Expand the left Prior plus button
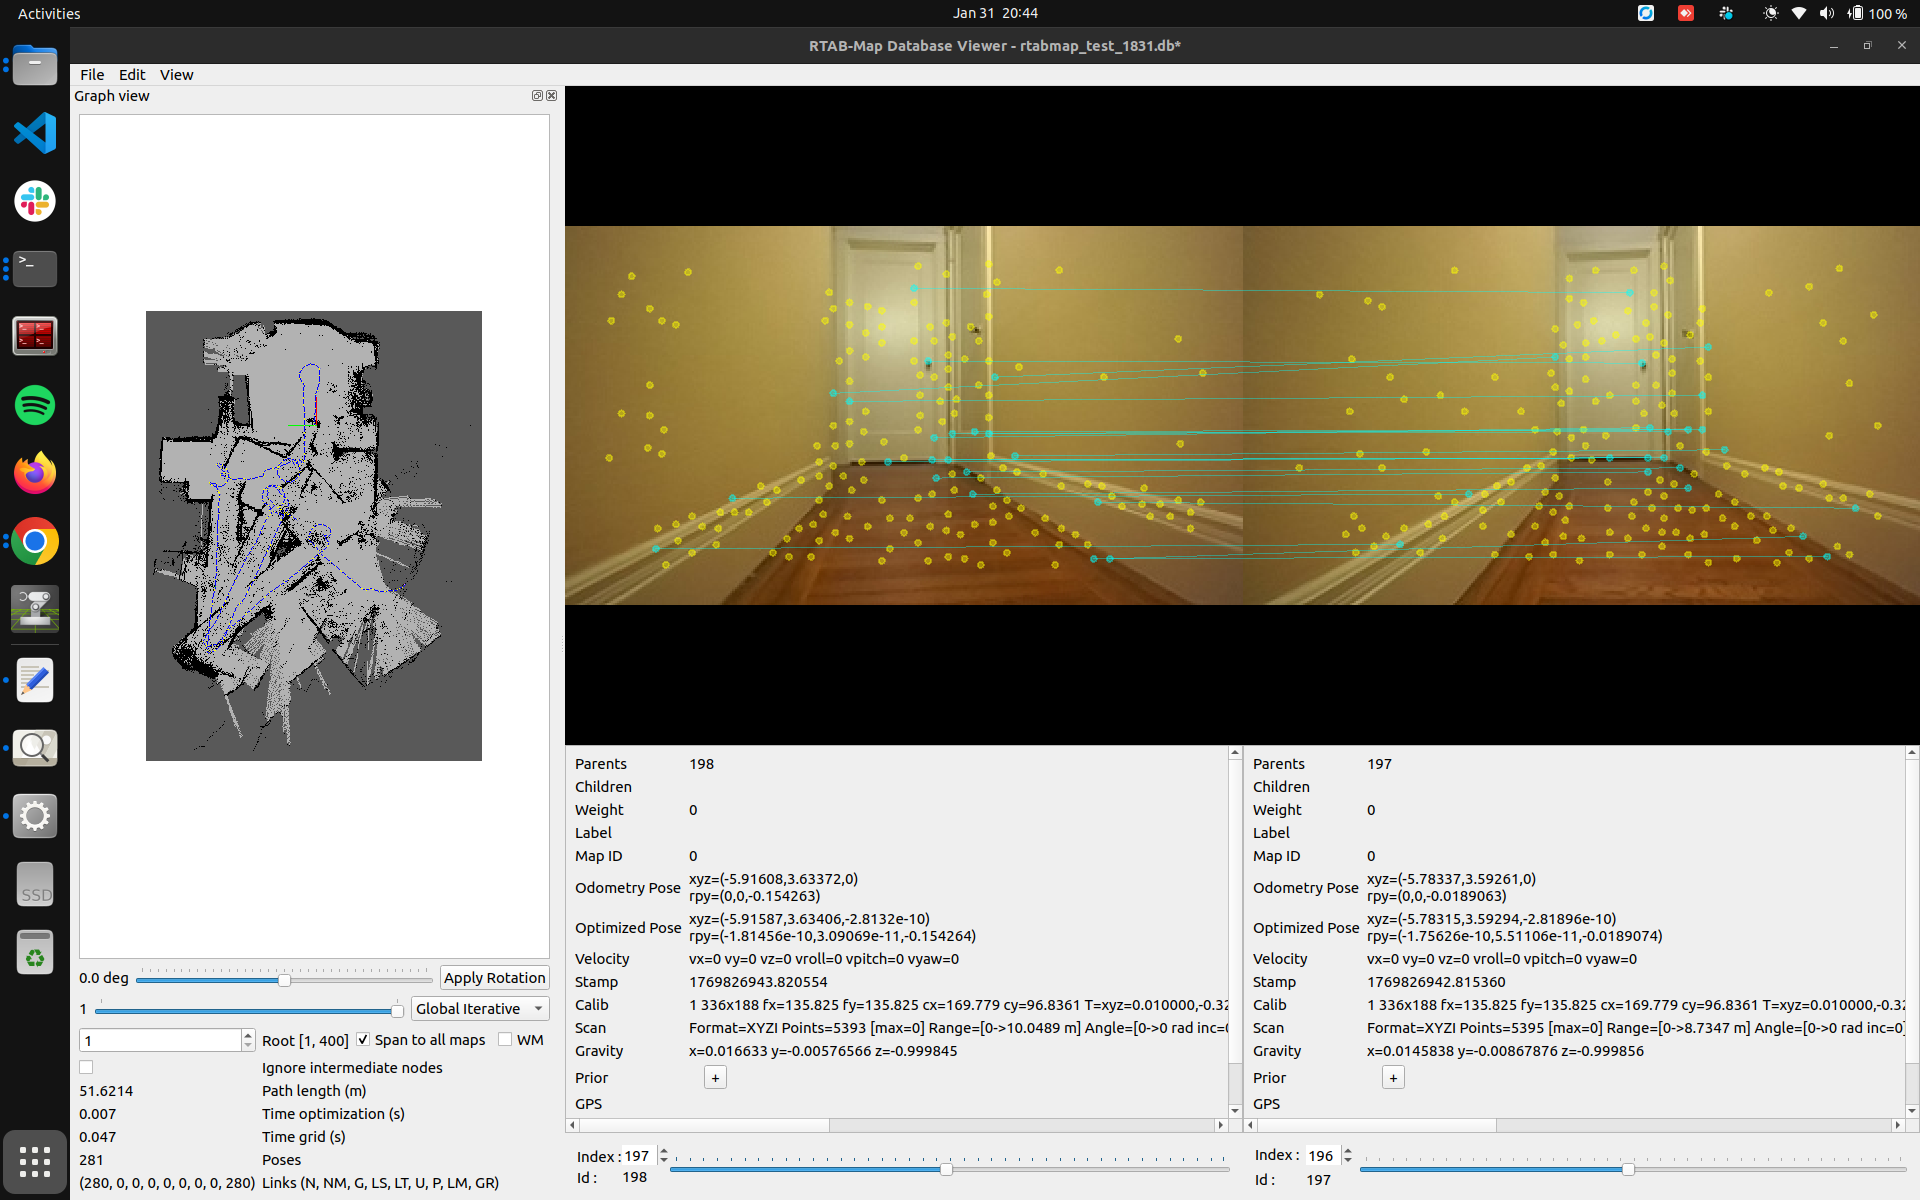The image size is (1920, 1200). [x=715, y=1078]
